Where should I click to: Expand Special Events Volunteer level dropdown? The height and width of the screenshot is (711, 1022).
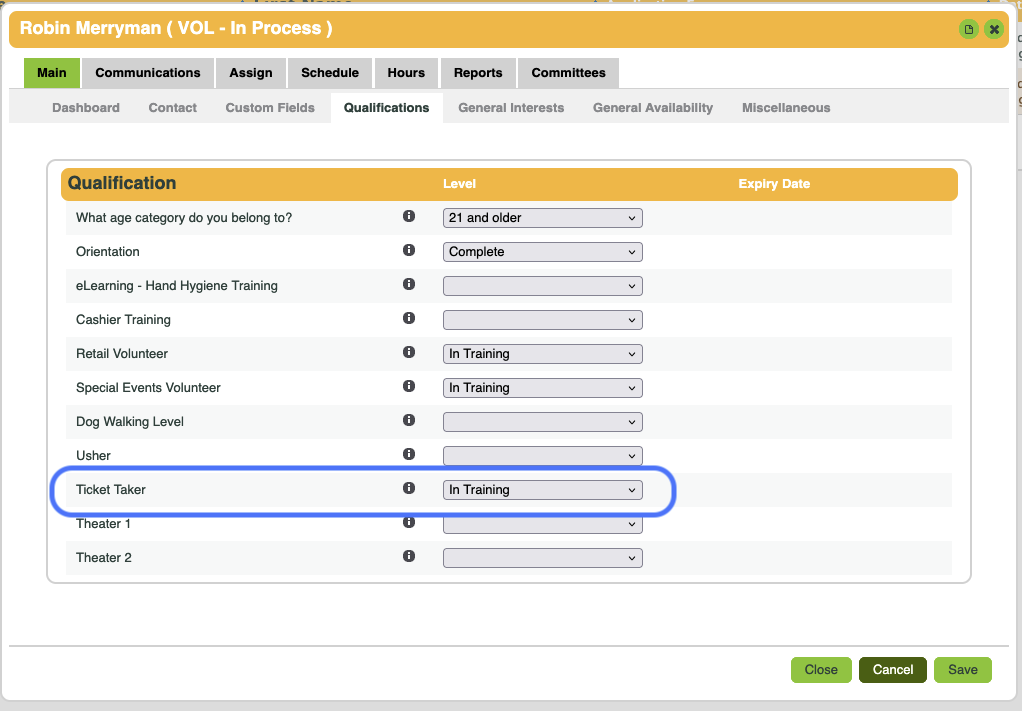pos(542,388)
